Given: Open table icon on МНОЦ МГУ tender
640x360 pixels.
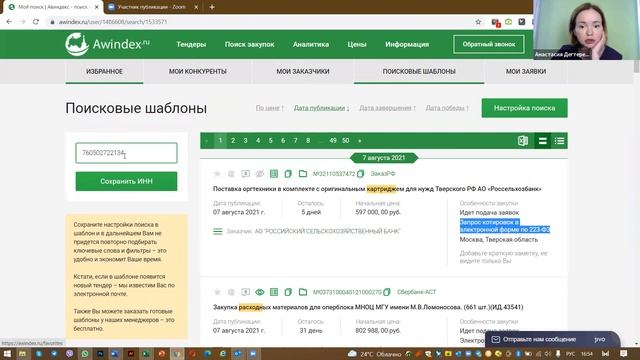Looking at the screenshot, I should point(274,292).
